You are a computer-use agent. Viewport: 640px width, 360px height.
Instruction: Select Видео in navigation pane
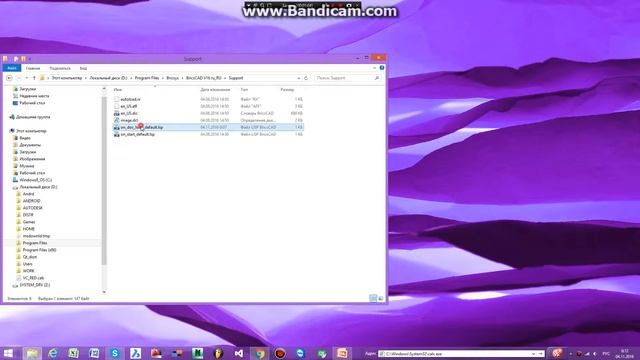pyautogui.click(x=25, y=138)
